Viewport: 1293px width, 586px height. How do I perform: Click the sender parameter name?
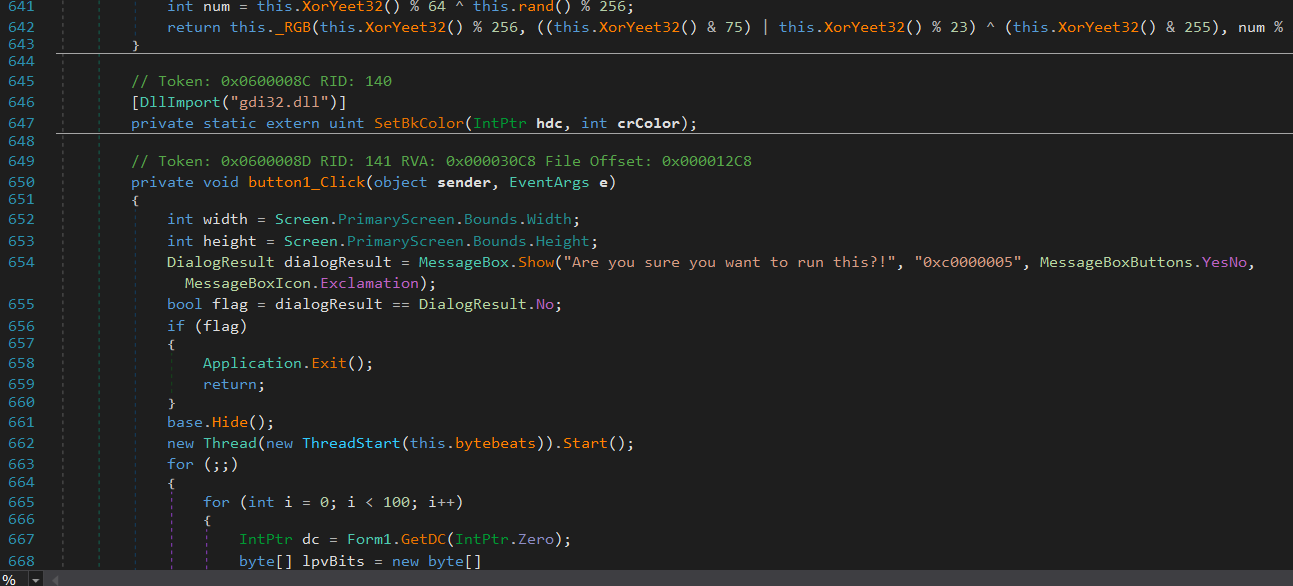pyautogui.click(x=463, y=182)
